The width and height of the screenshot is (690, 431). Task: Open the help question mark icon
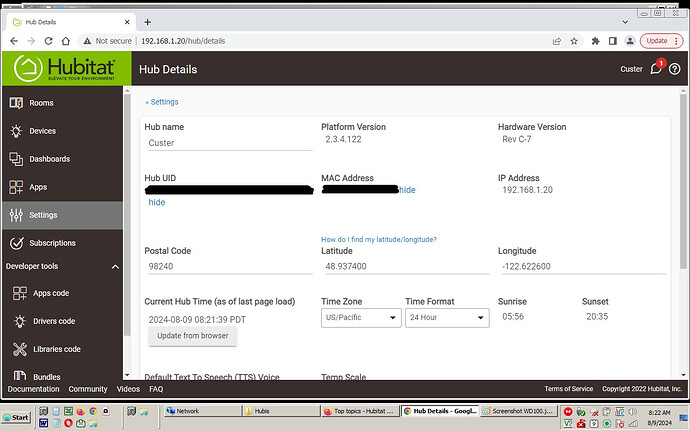675,69
